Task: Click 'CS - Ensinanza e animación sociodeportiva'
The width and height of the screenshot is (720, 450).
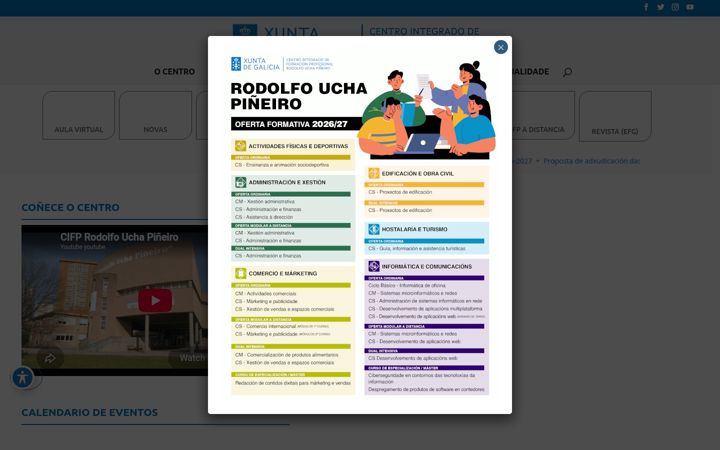Action: [x=282, y=164]
